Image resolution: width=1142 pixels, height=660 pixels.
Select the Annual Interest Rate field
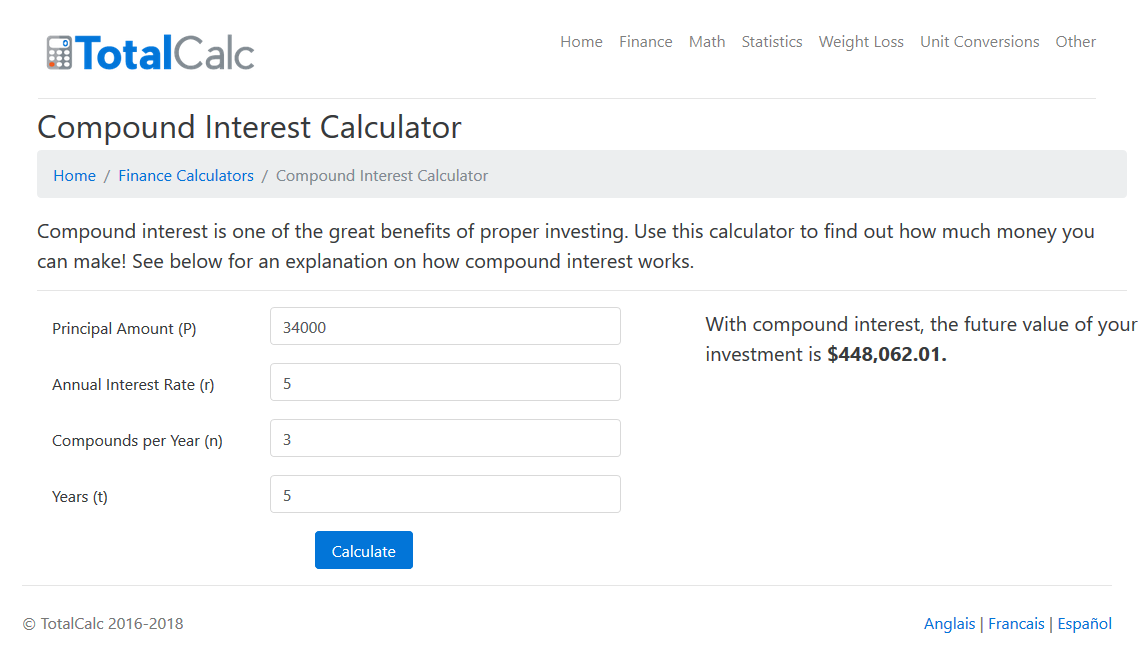[445, 381]
